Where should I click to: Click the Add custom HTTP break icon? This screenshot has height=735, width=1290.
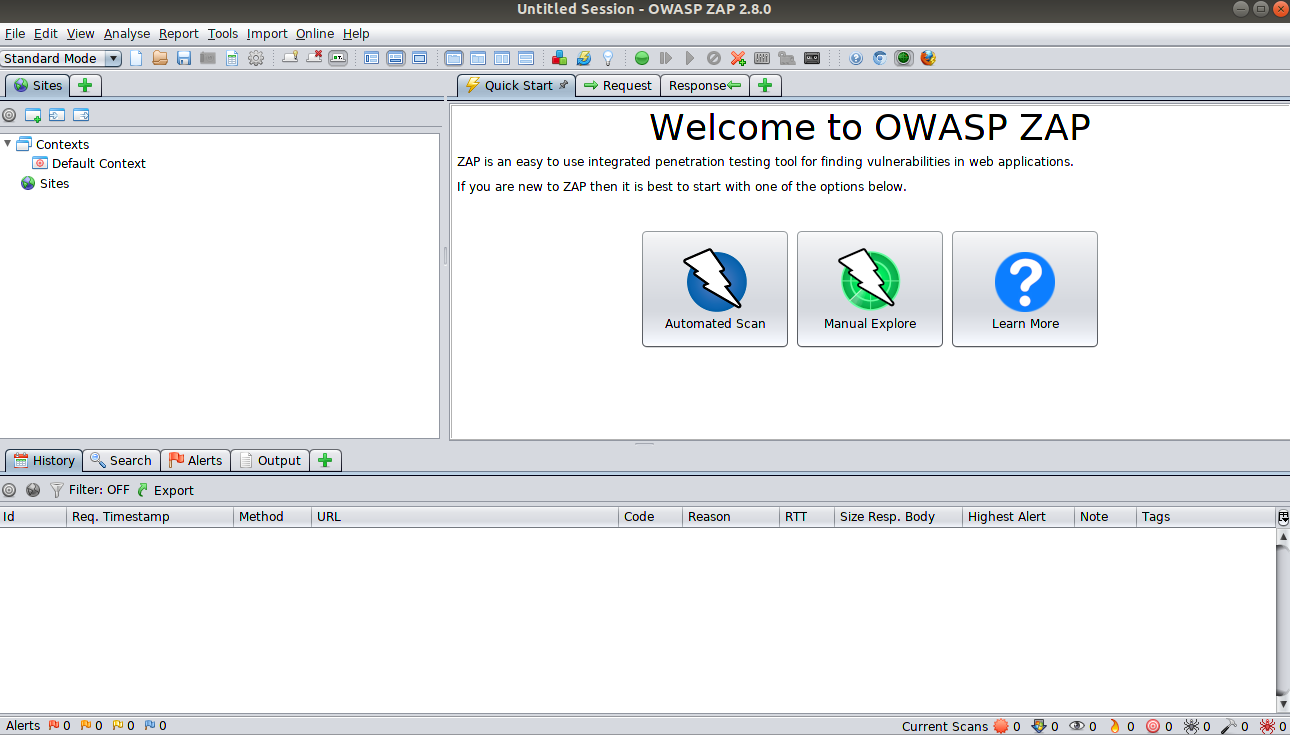coord(738,58)
